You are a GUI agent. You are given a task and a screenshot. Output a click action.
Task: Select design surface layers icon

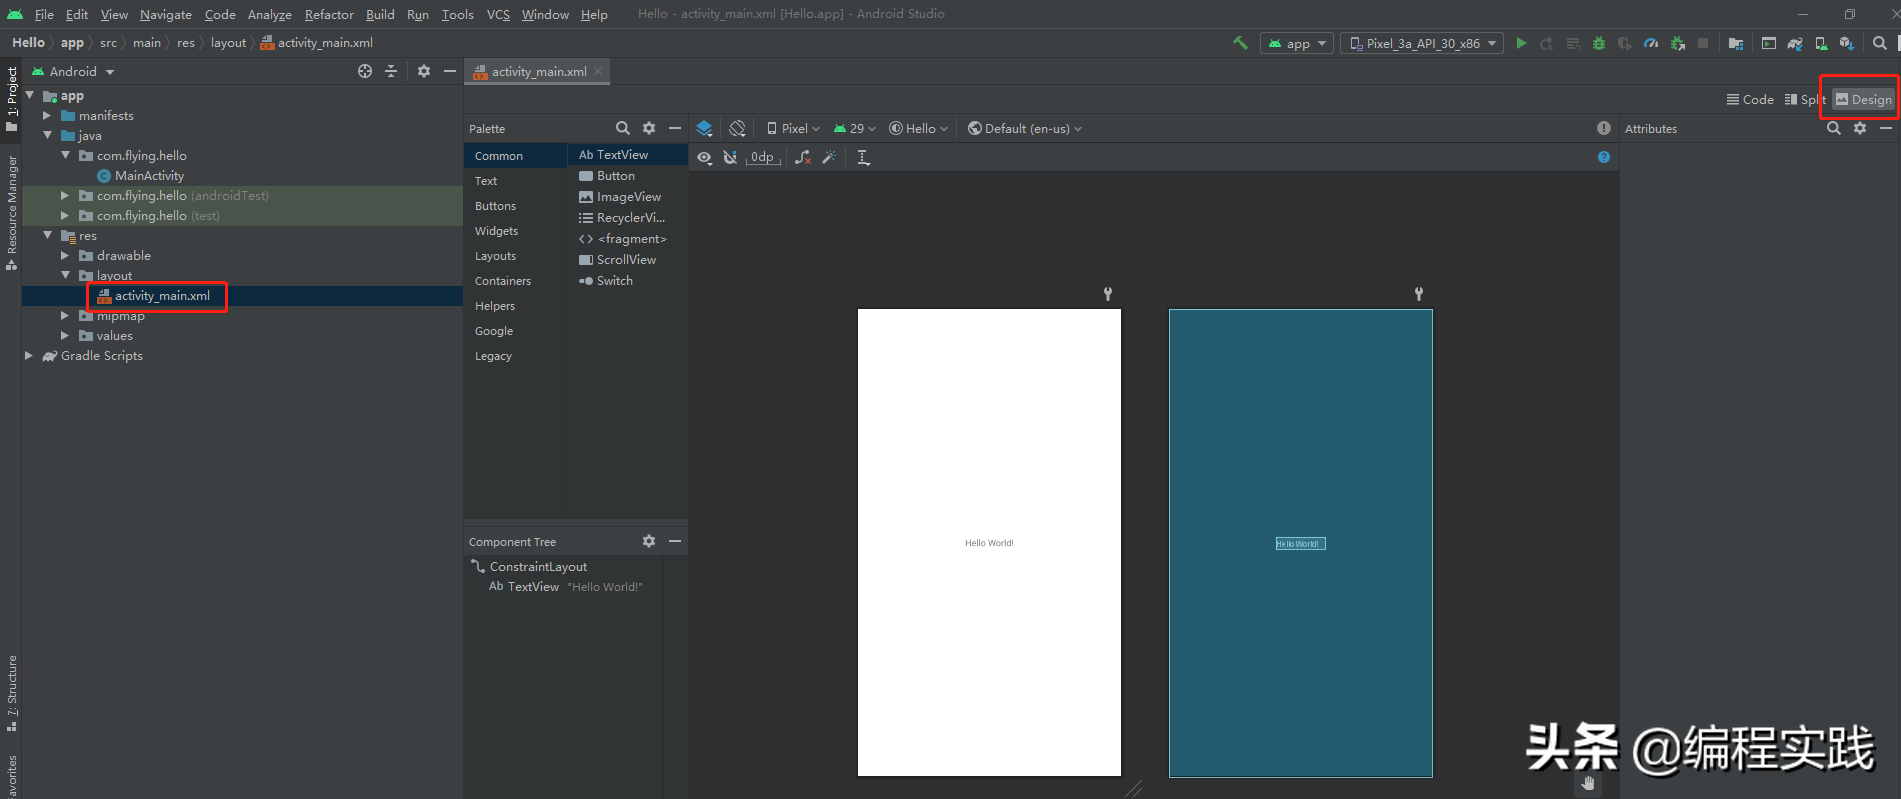704,128
